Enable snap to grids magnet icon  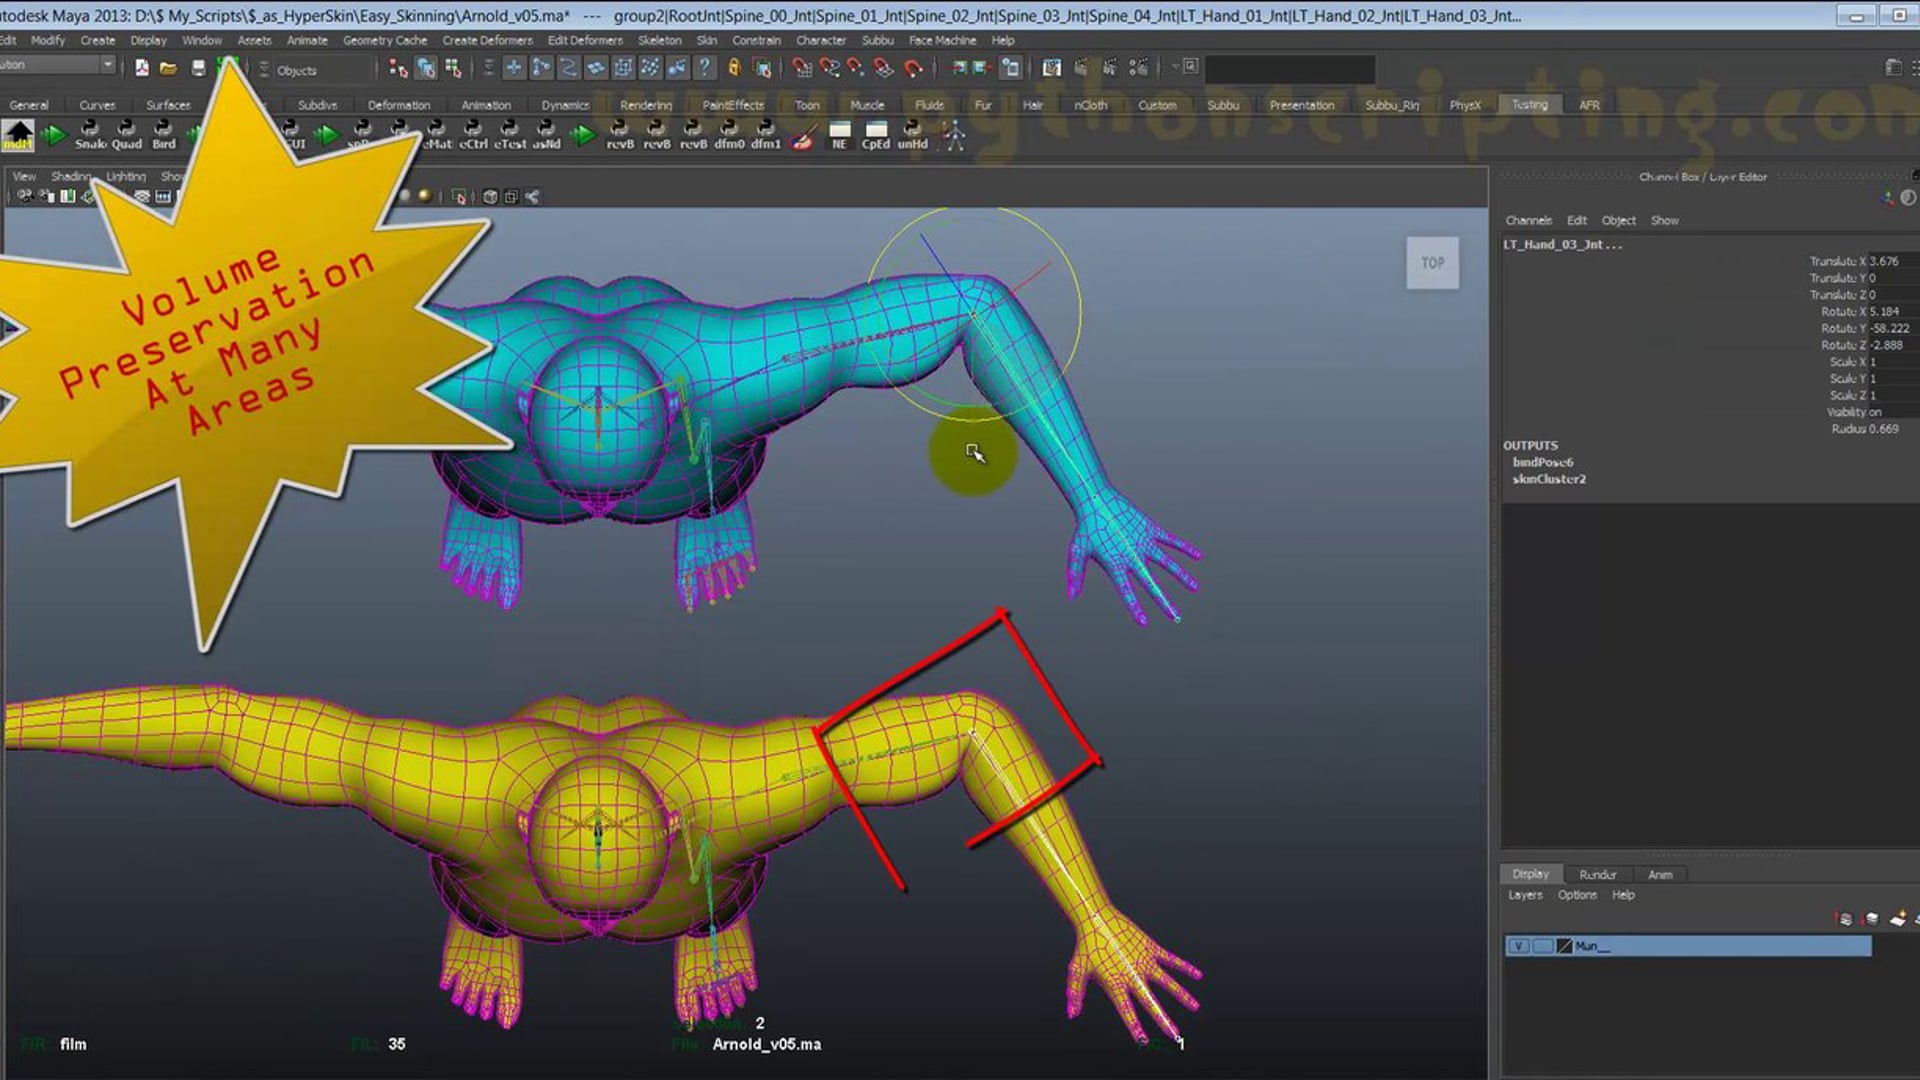click(x=802, y=68)
